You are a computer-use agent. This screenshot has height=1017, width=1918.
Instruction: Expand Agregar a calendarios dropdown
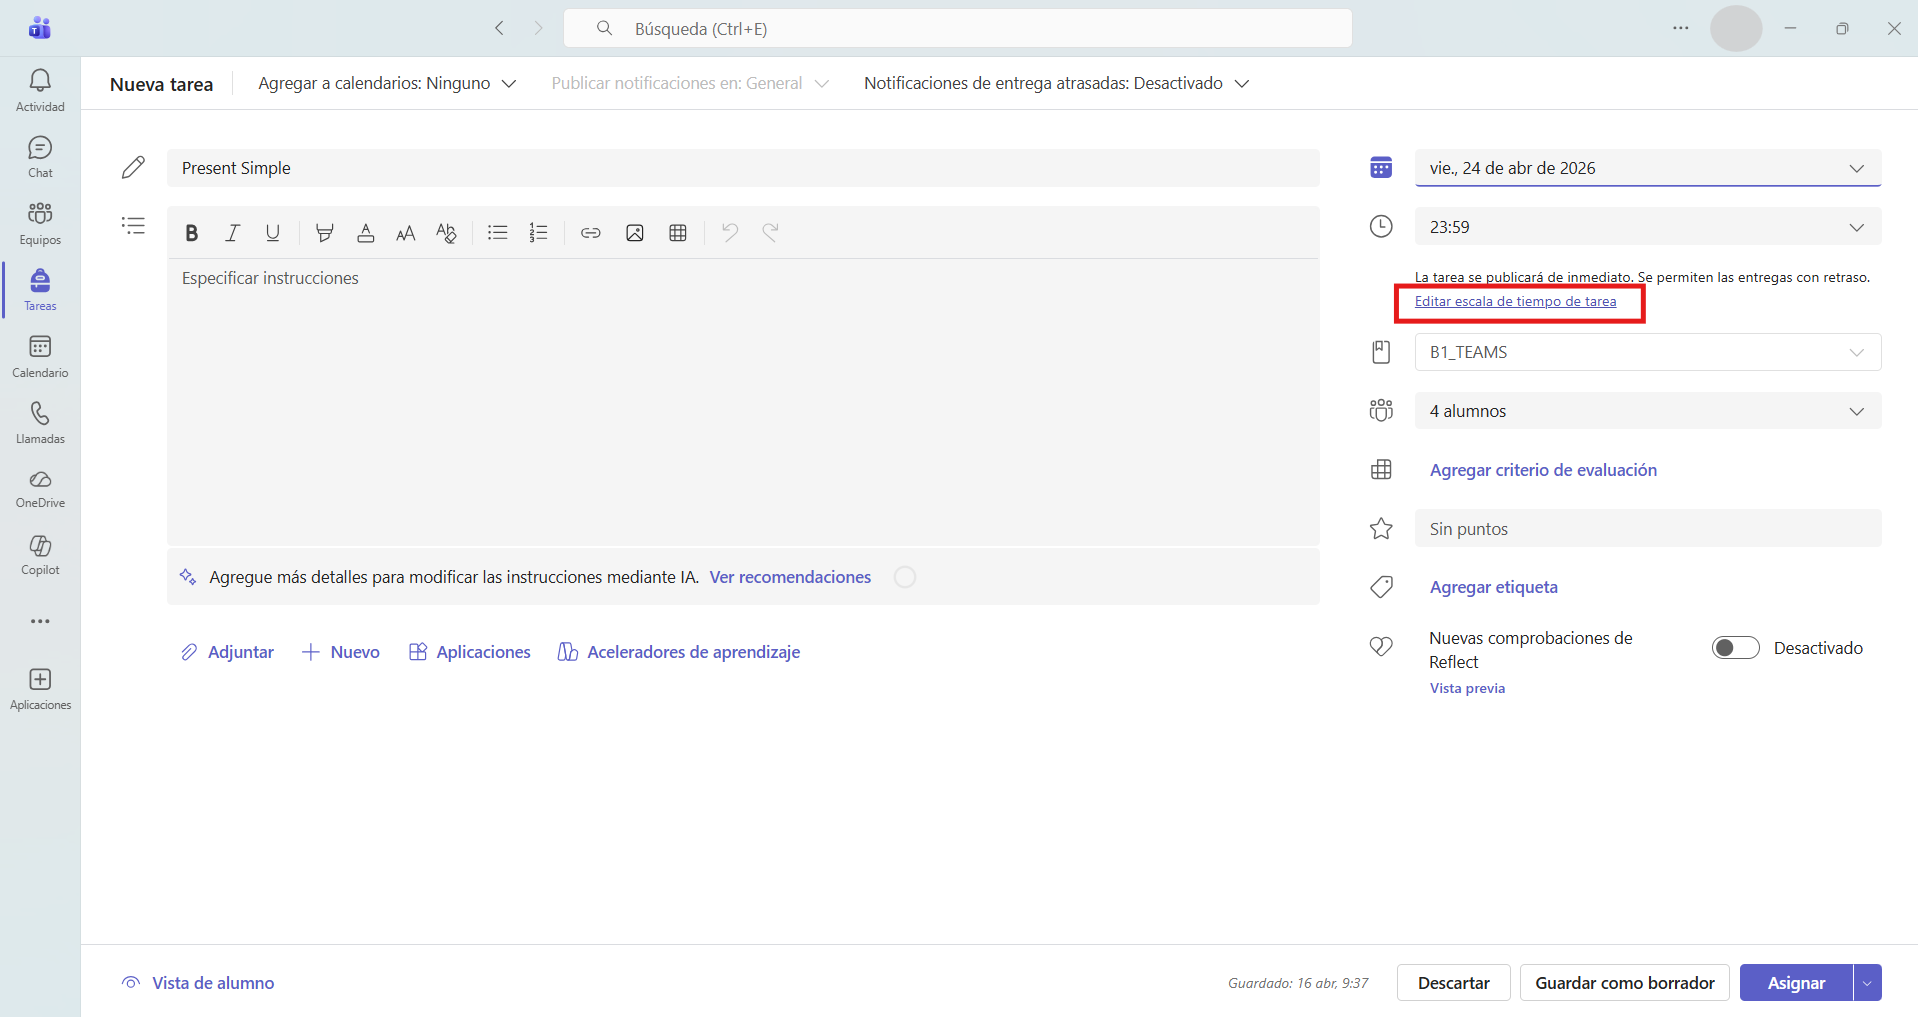(387, 83)
